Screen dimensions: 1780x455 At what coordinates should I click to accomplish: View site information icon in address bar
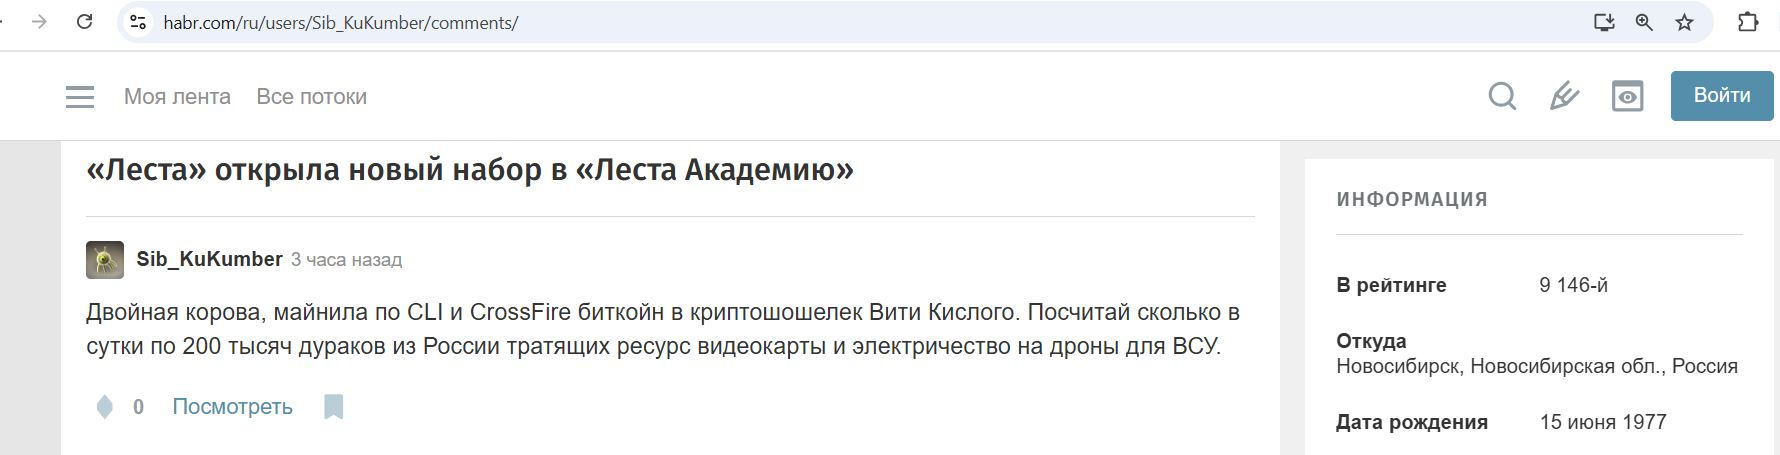tap(139, 22)
